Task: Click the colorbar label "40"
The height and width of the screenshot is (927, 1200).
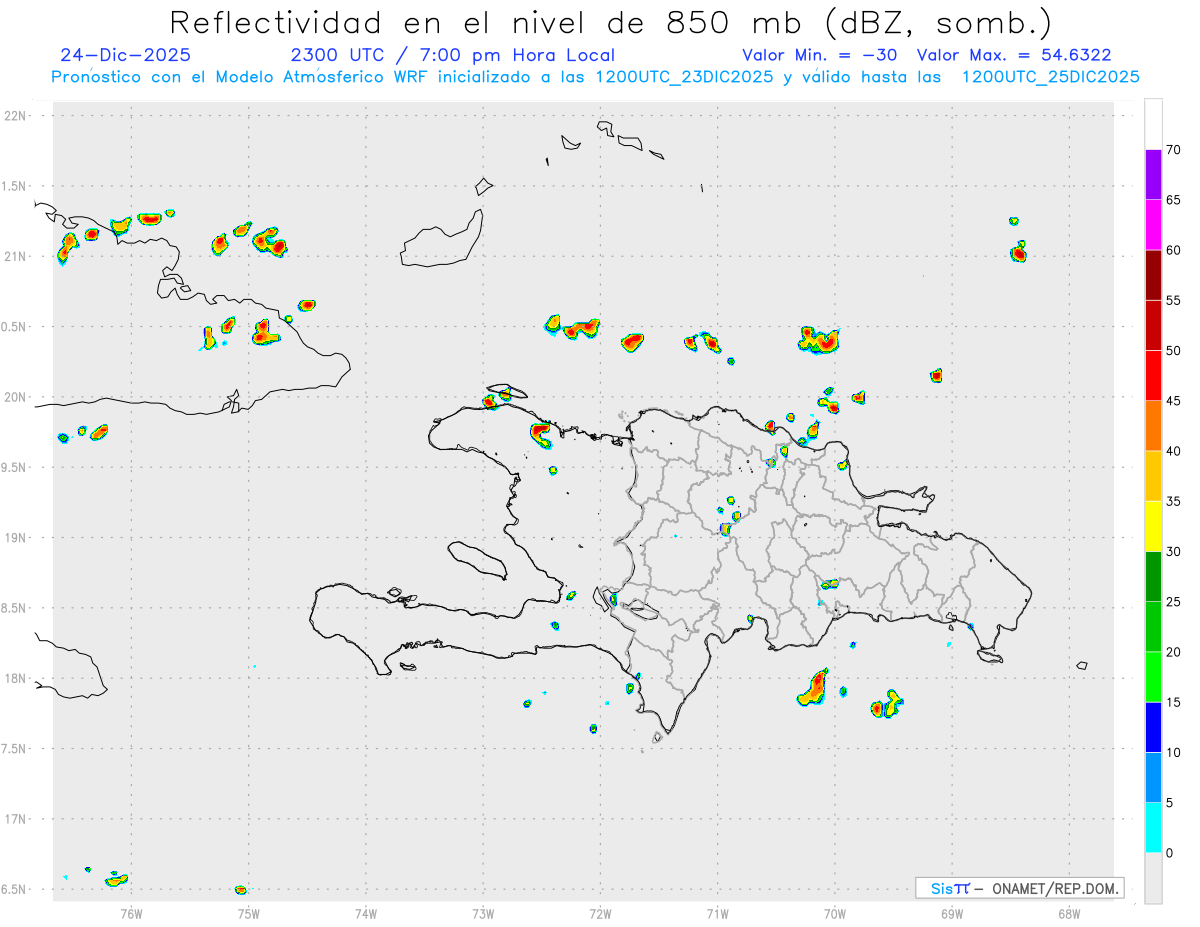Action: 1172,451
